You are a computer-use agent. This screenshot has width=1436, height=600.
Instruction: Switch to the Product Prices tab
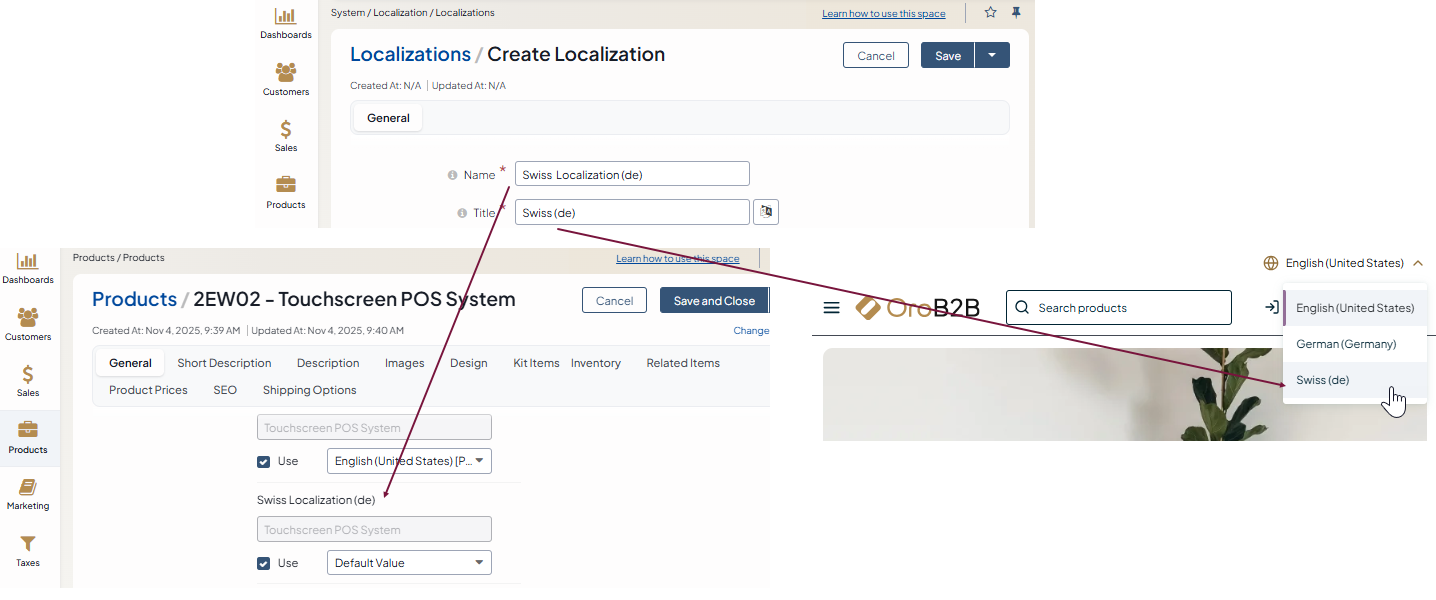tap(148, 390)
